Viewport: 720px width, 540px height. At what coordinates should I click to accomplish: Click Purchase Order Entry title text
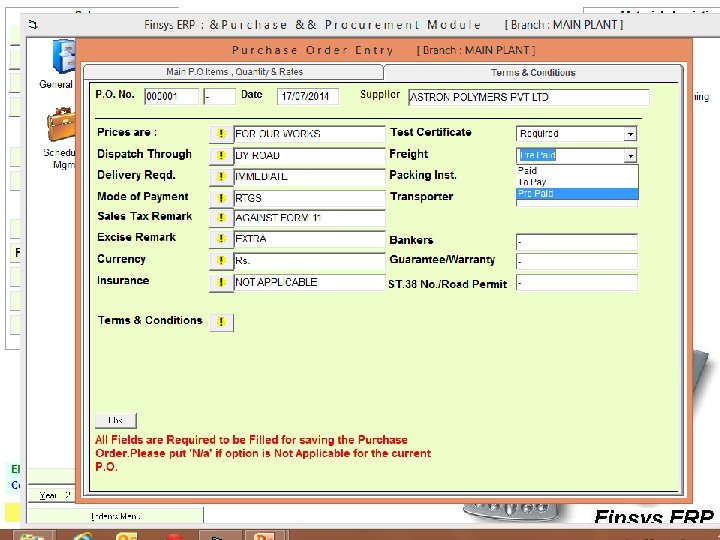point(312,50)
